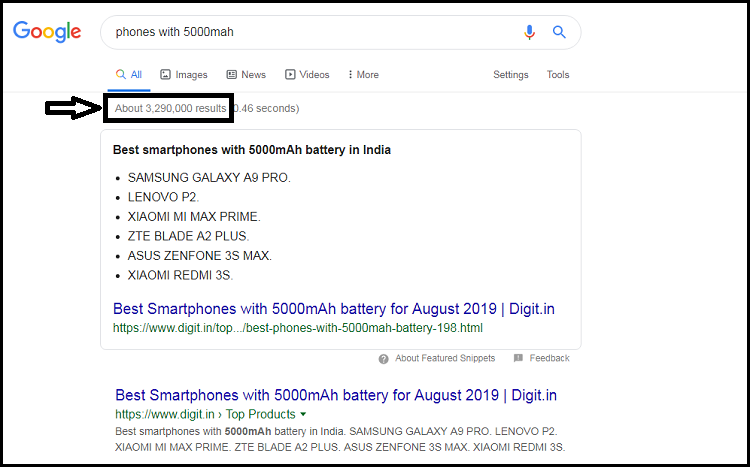Click the results count text
750x468 pixels.
pyautogui.click(x=170, y=108)
